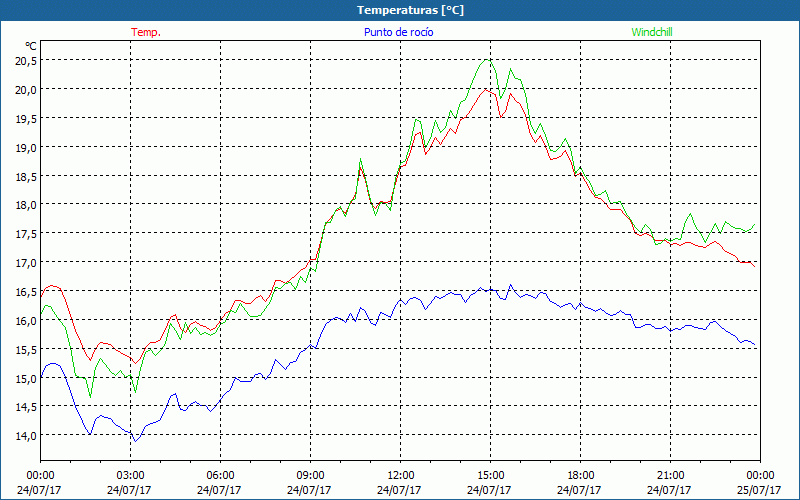Click the blue dew point minimum near 03:00
Image resolution: width=800 pixels, height=500 pixels.
tap(136, 441)
